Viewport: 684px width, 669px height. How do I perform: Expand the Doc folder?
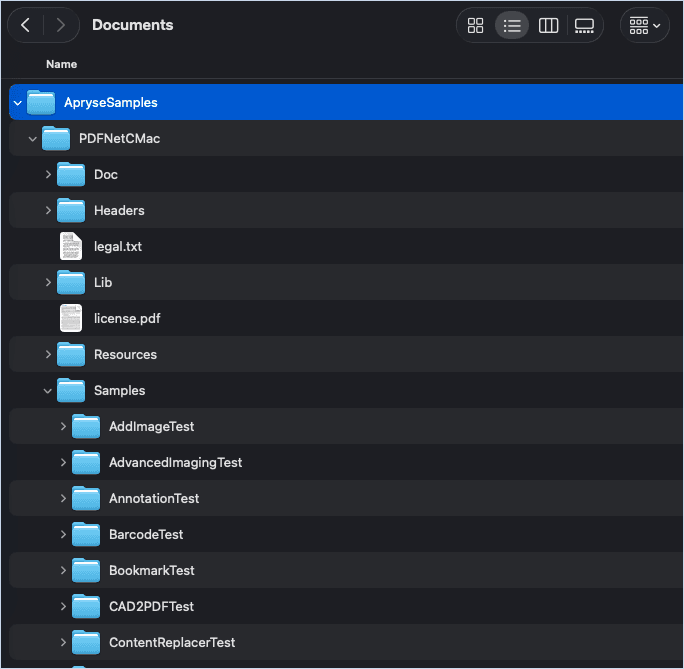[48, 174]
